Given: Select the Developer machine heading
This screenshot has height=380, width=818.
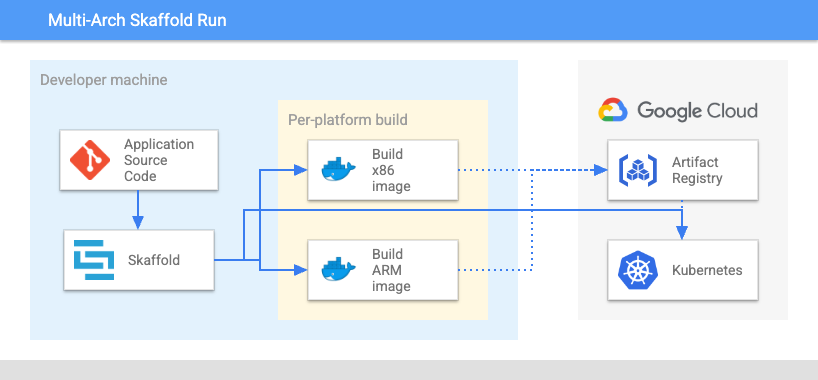Looking at the screenshot, I should tap(104, 80).
